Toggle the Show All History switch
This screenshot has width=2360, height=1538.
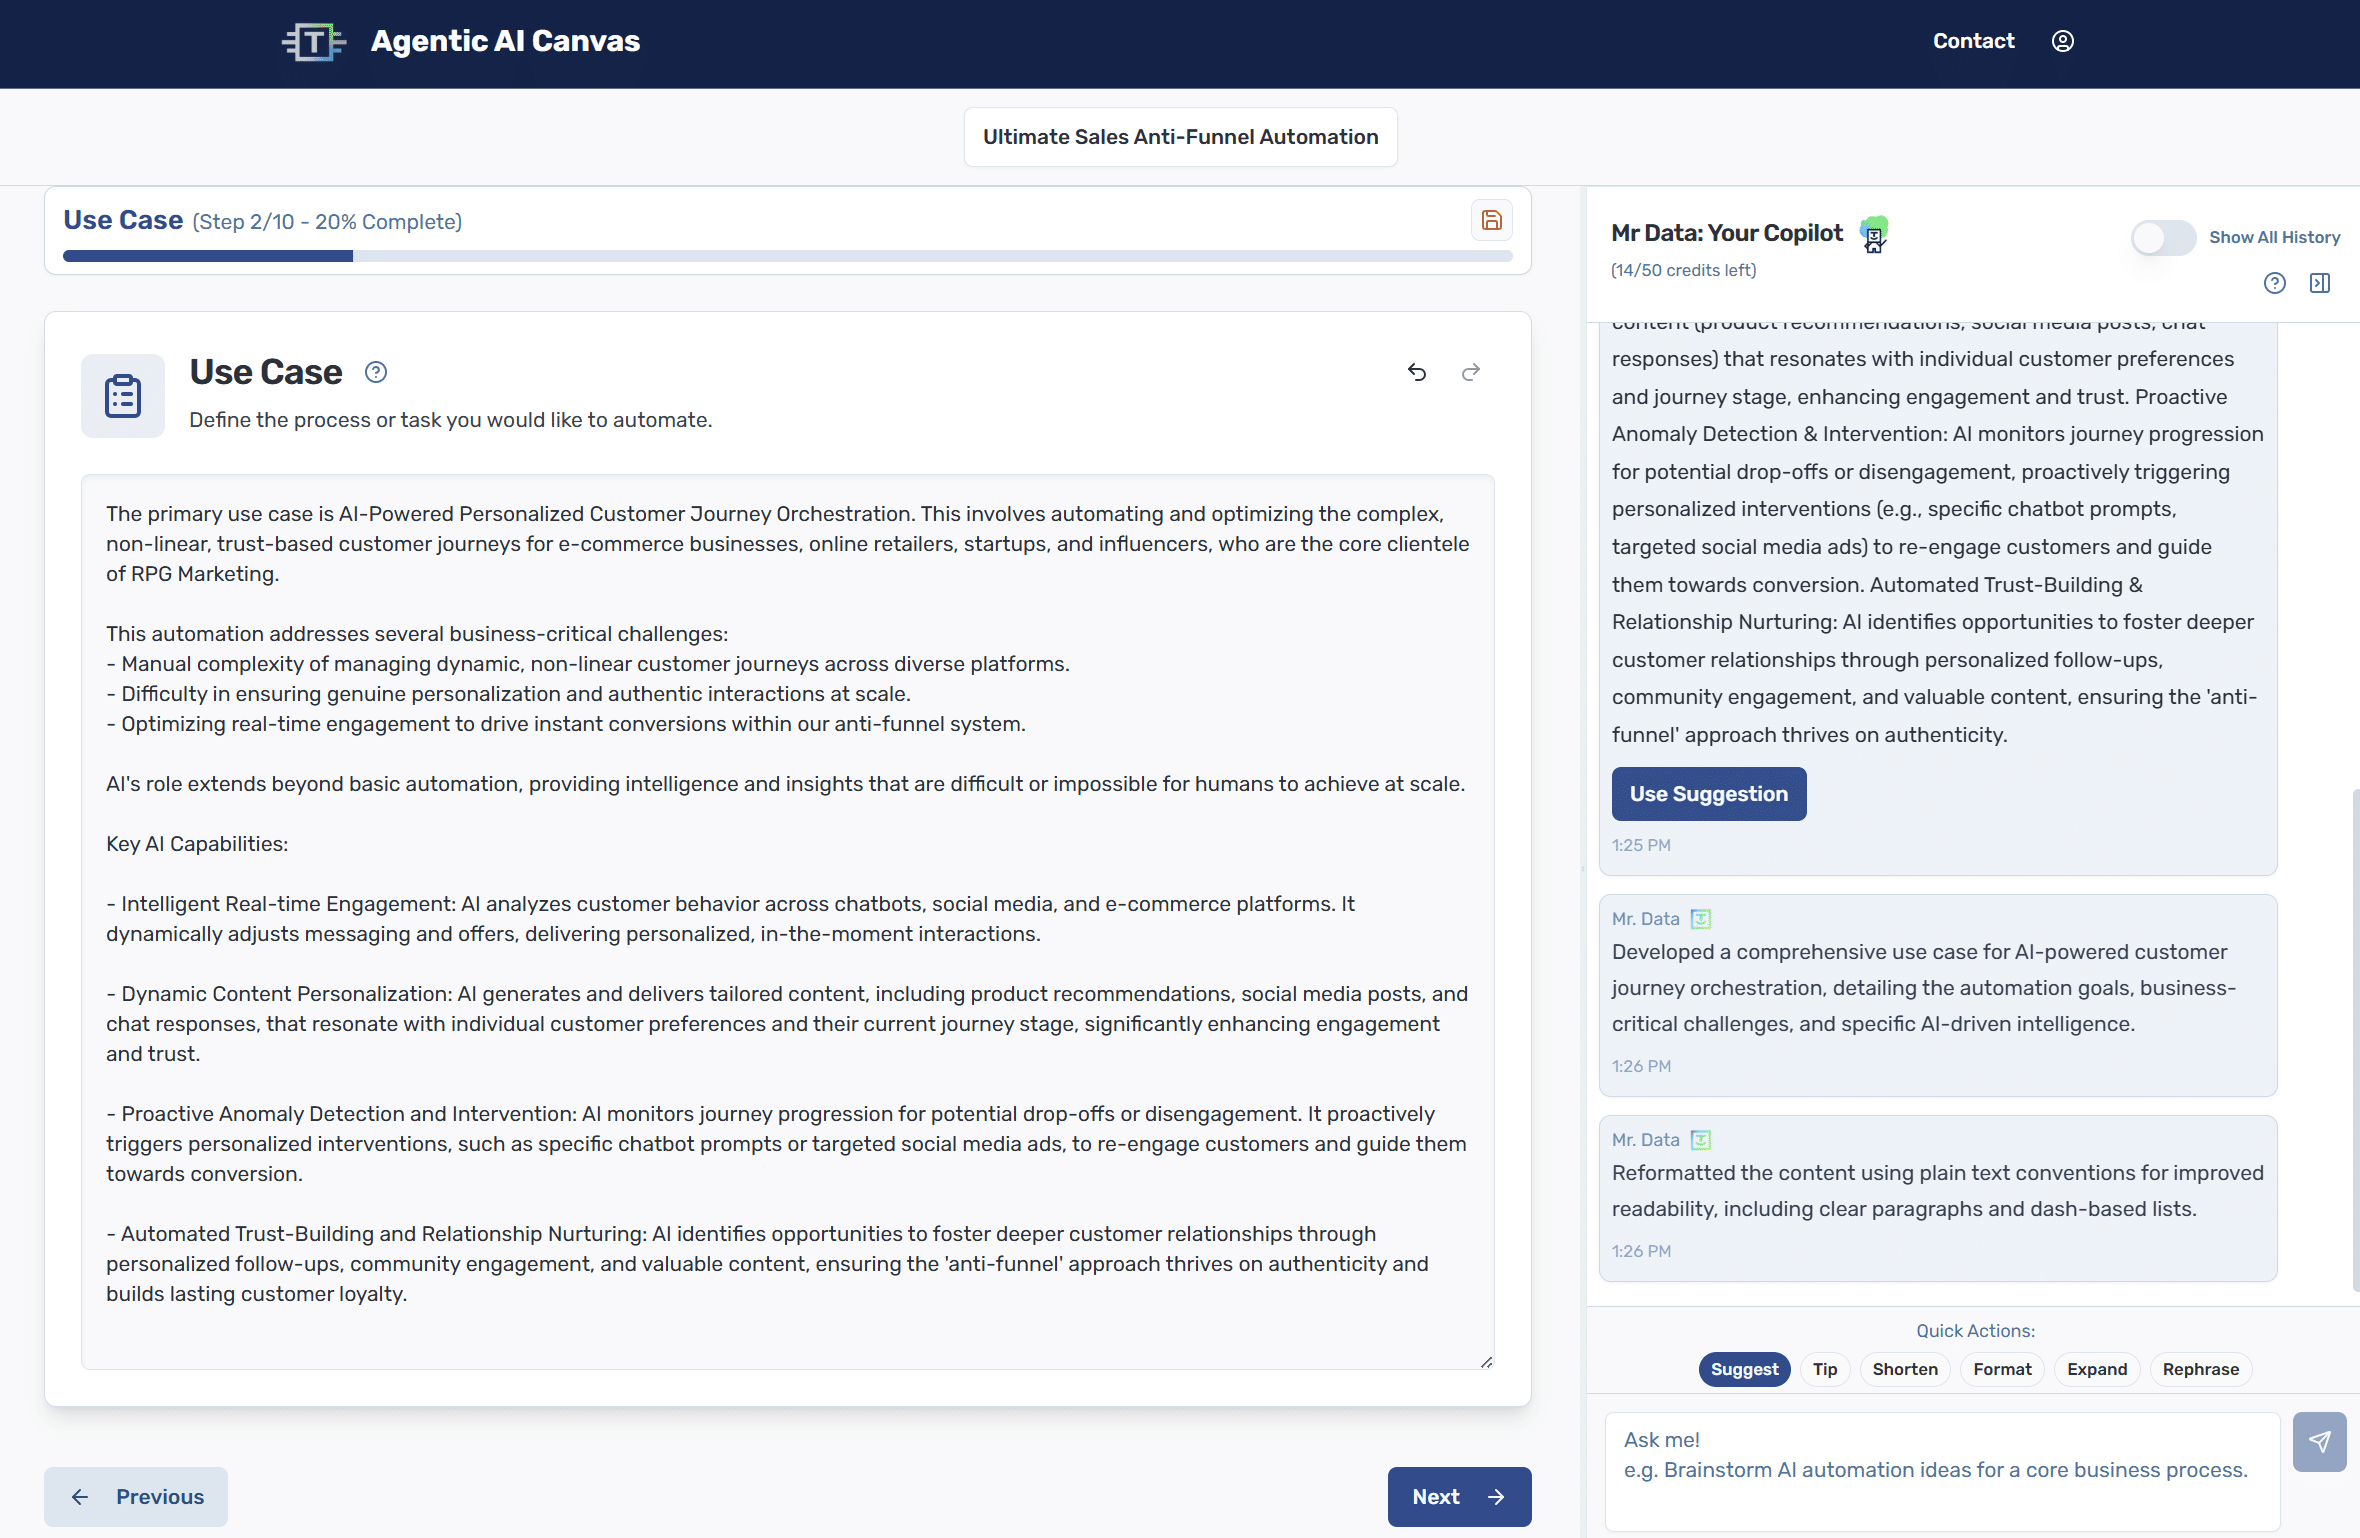(2163, 237)
